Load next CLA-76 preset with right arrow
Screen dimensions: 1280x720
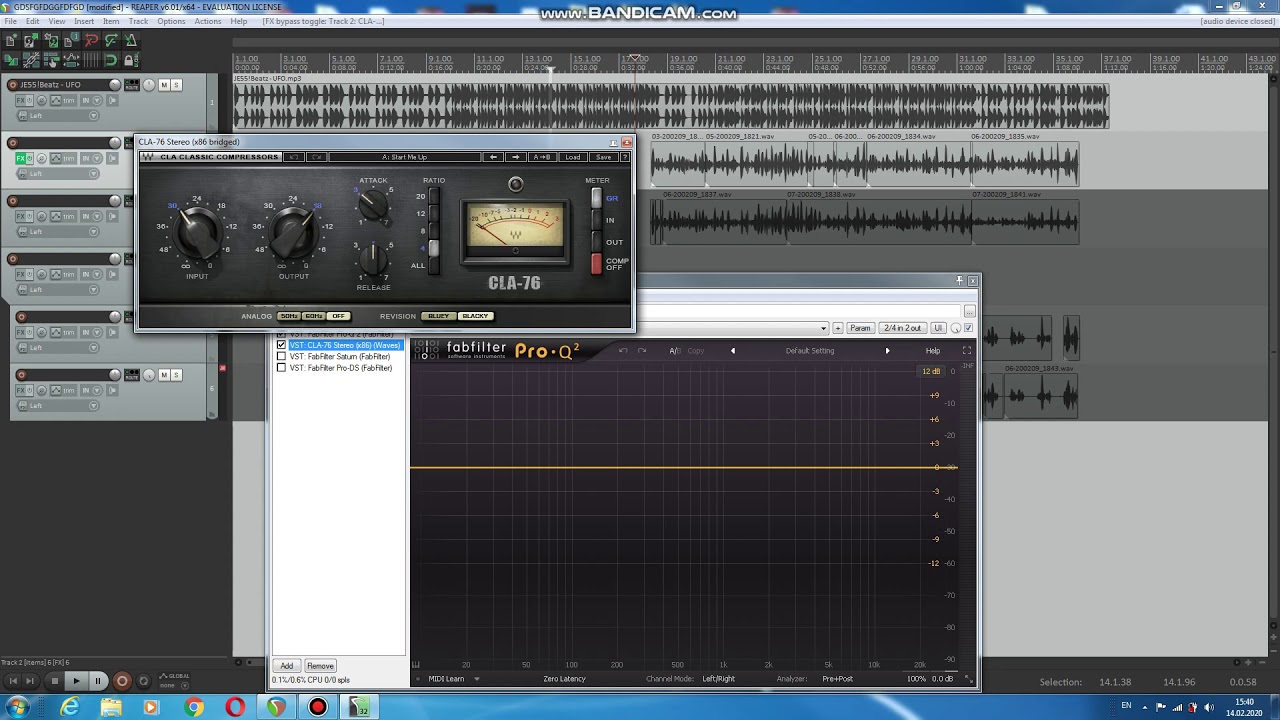pos(516,157)
